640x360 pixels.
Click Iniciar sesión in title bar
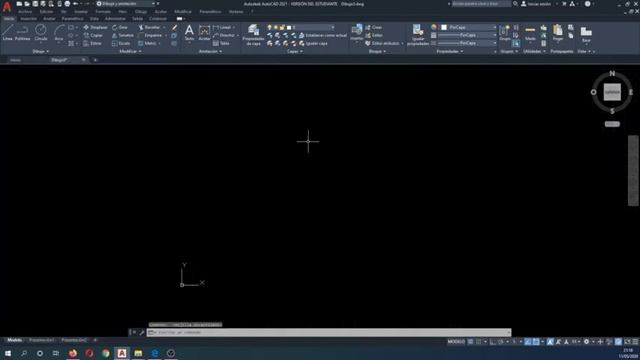click(536, 4)
